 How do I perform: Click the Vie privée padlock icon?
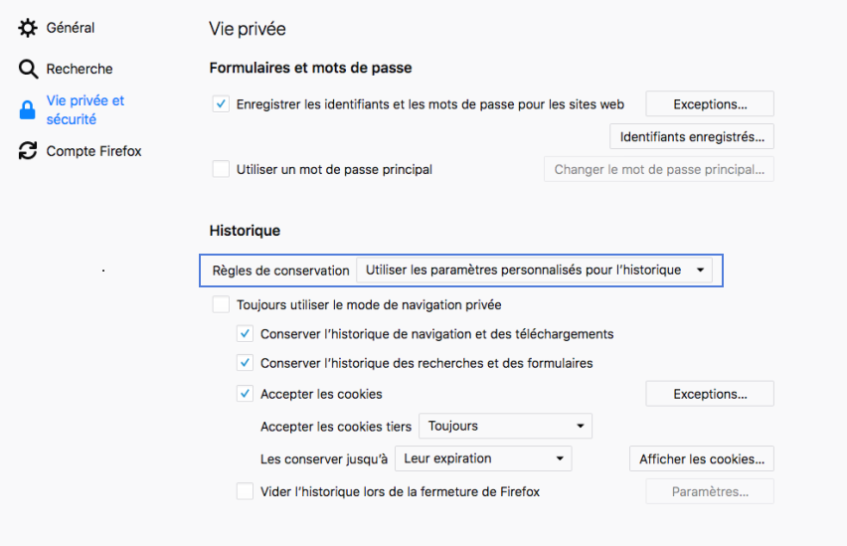click(28, 110)
